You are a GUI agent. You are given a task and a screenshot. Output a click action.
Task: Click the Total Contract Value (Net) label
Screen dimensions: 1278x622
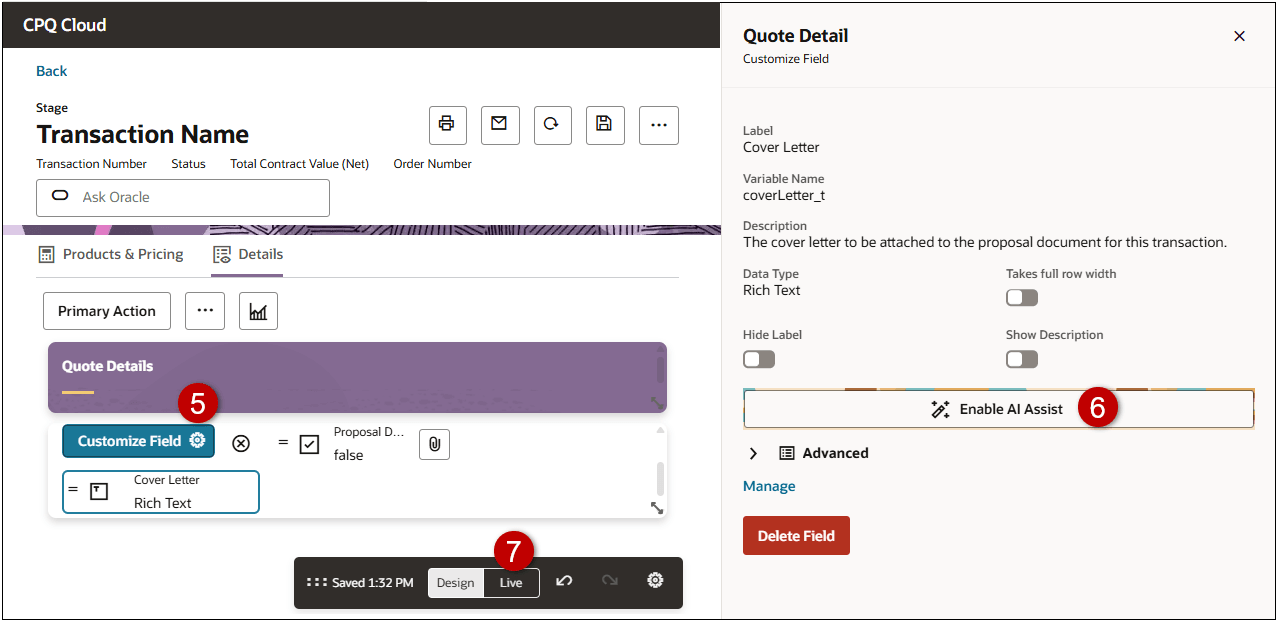point(300,164)
